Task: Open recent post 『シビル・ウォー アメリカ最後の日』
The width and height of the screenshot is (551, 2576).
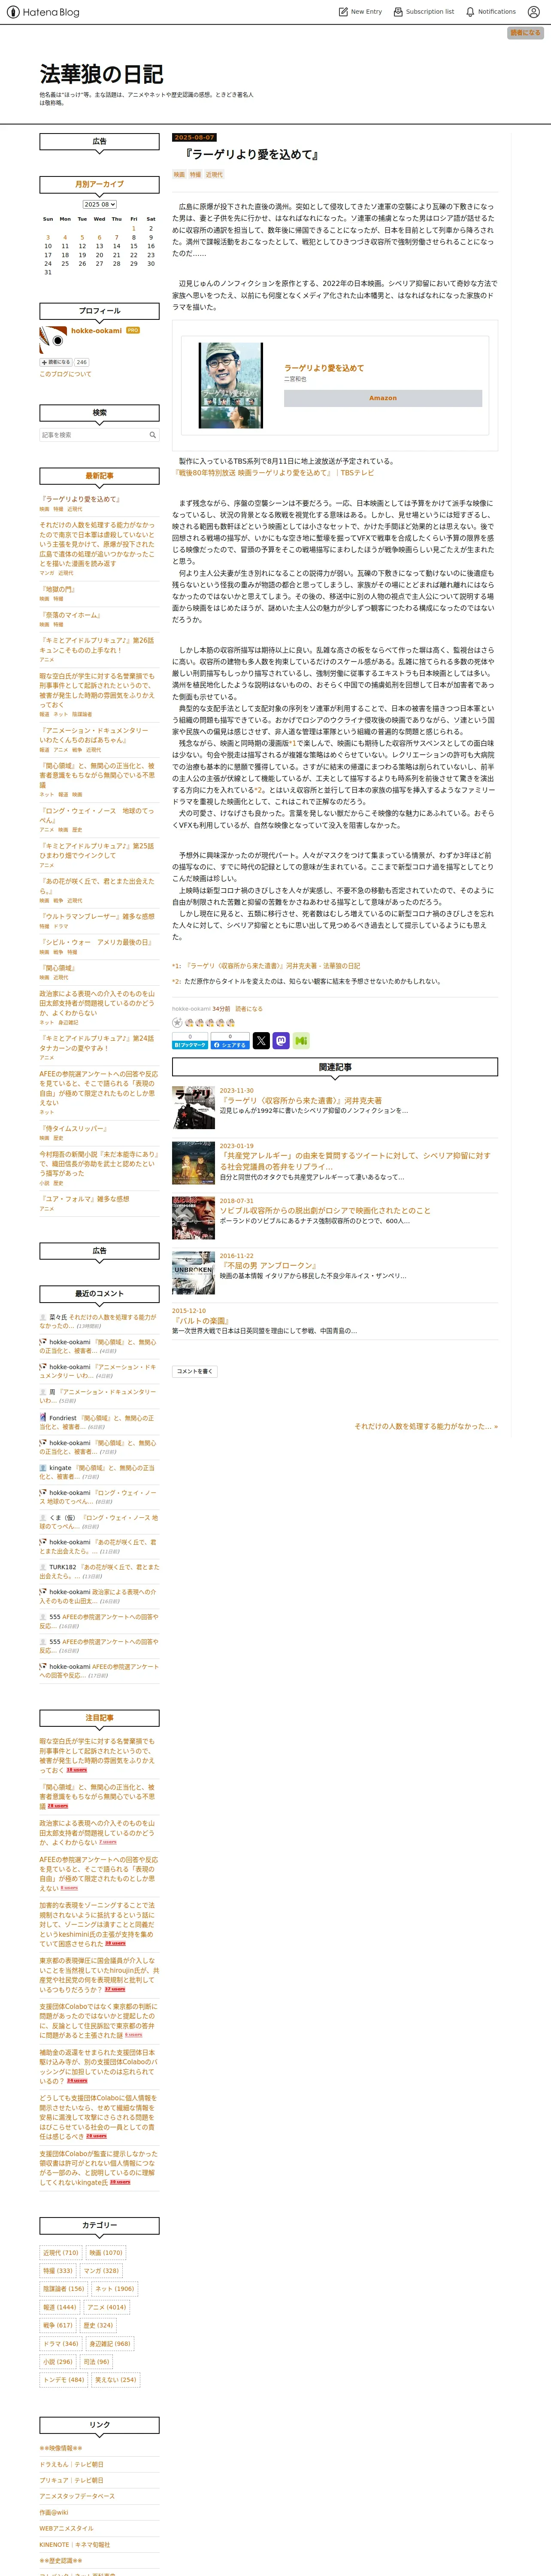Action: pyautogui.click(x=96, y=942)
